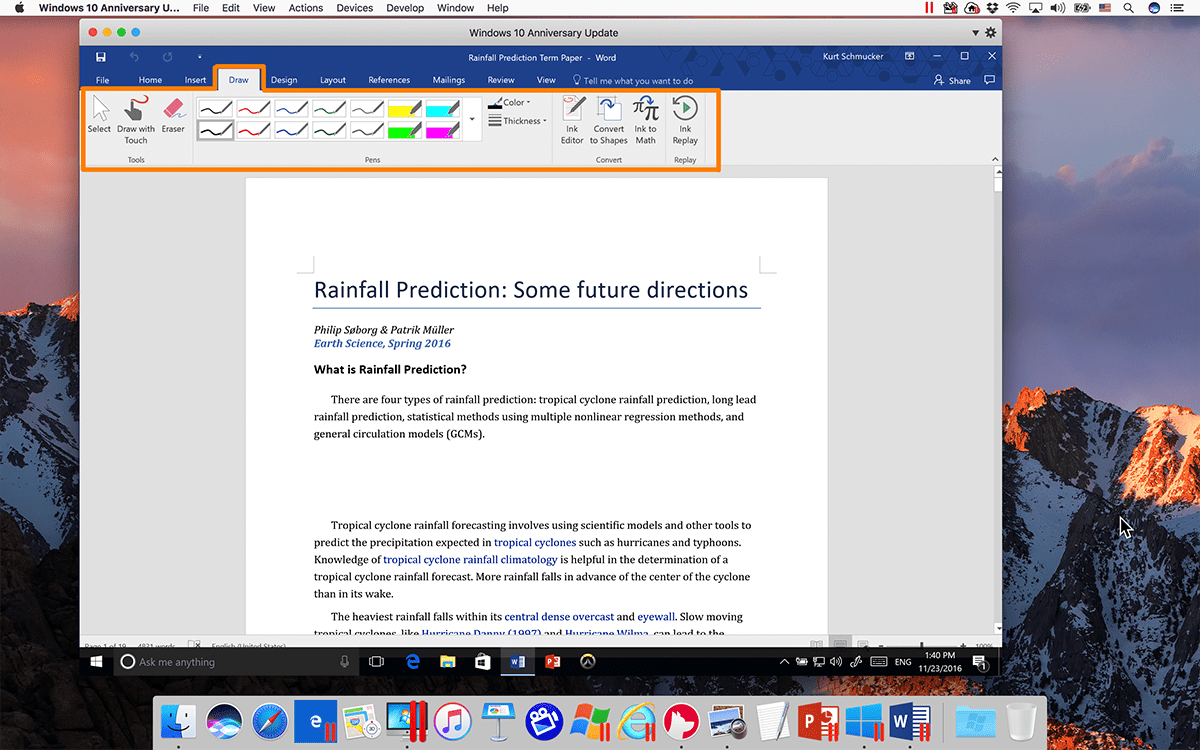The image size is (1200, 750).
Task: Start Ink Replay
Action: 685,120
